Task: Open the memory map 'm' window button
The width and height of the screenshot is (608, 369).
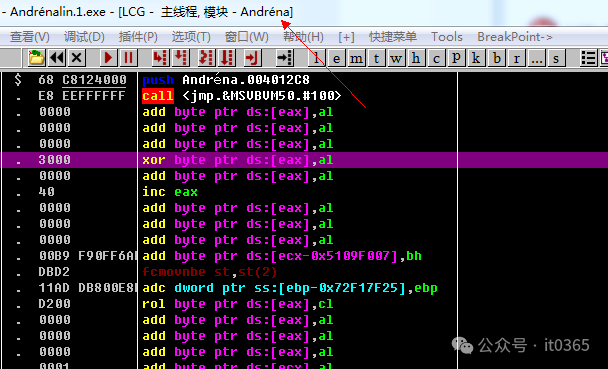Action: click(x=356, y=58)
